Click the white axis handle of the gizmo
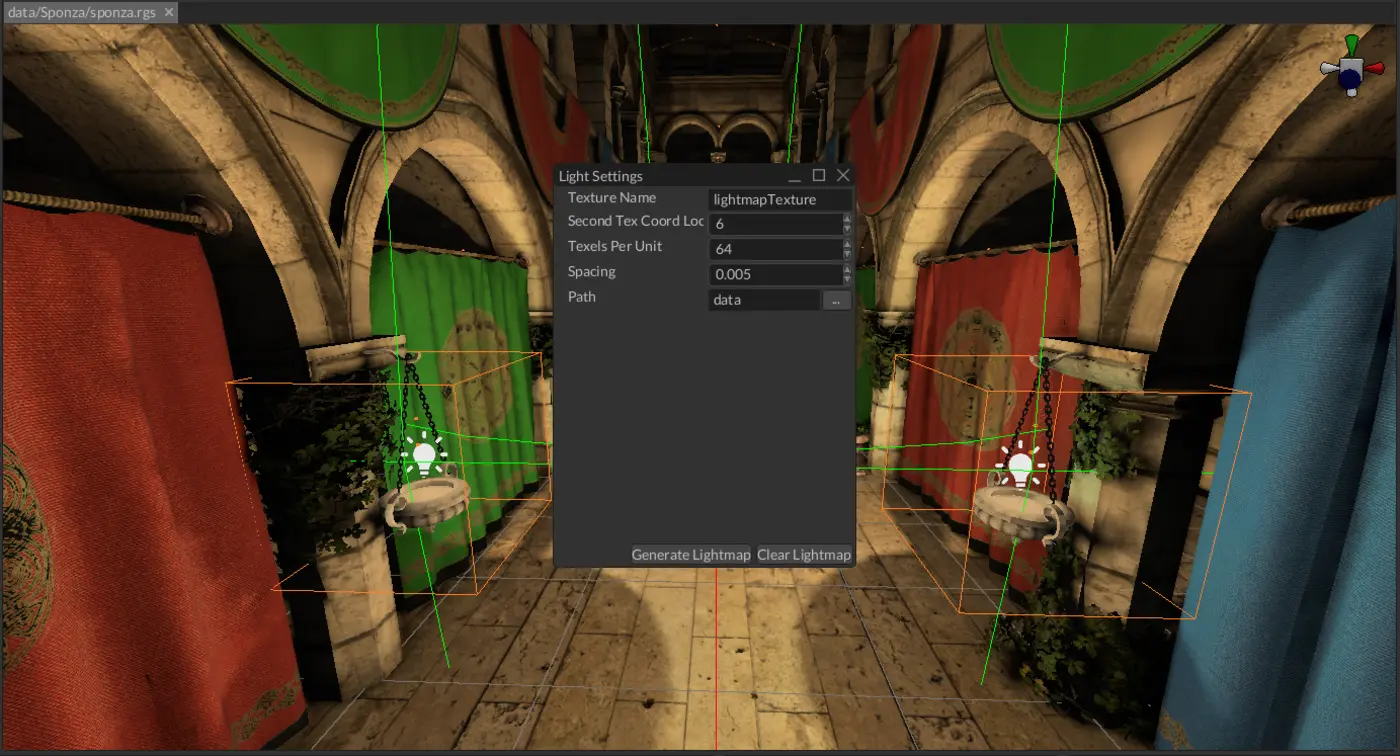The width and height of the screenshot is (1400, 756). 1328,68
